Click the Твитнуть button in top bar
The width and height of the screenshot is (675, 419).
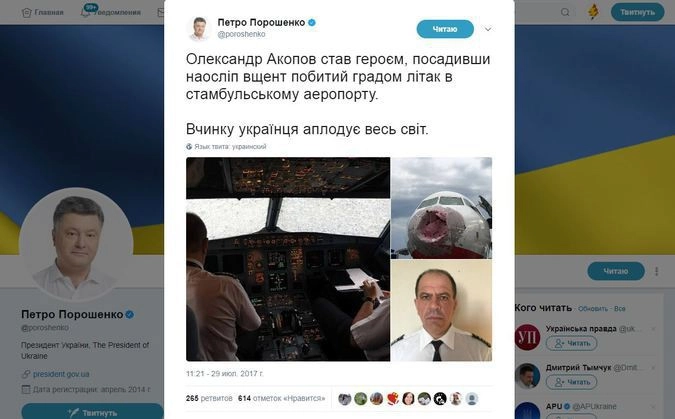click(638, 12)
